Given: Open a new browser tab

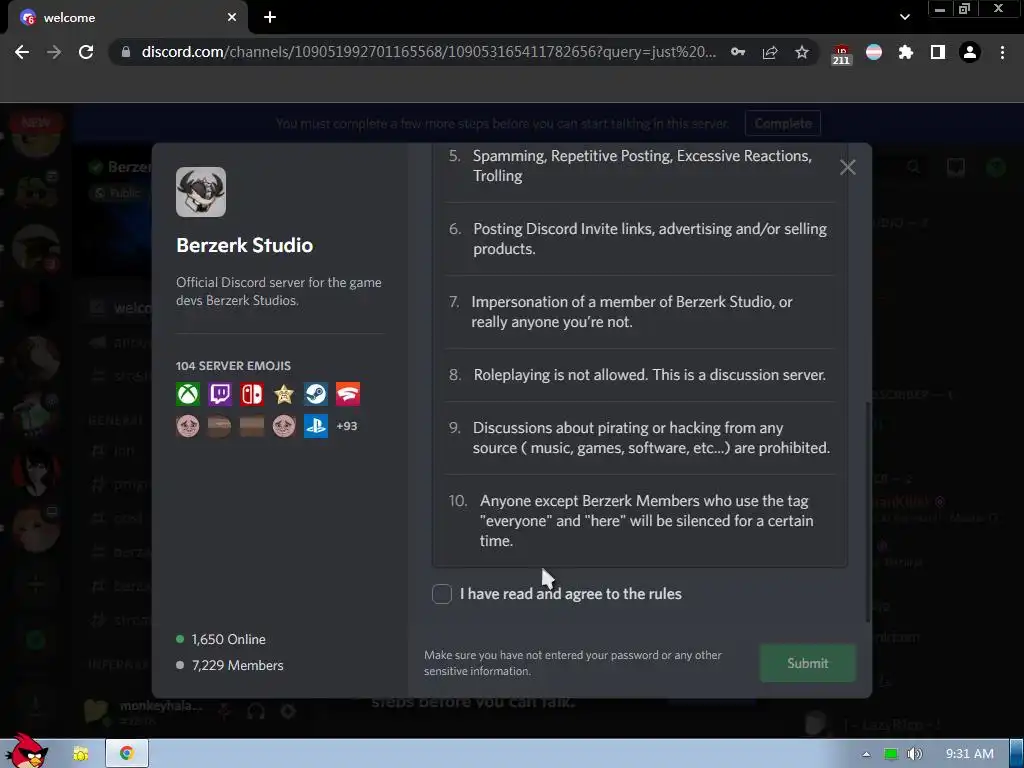Looking at the screenshot, I should click(270, 17).
